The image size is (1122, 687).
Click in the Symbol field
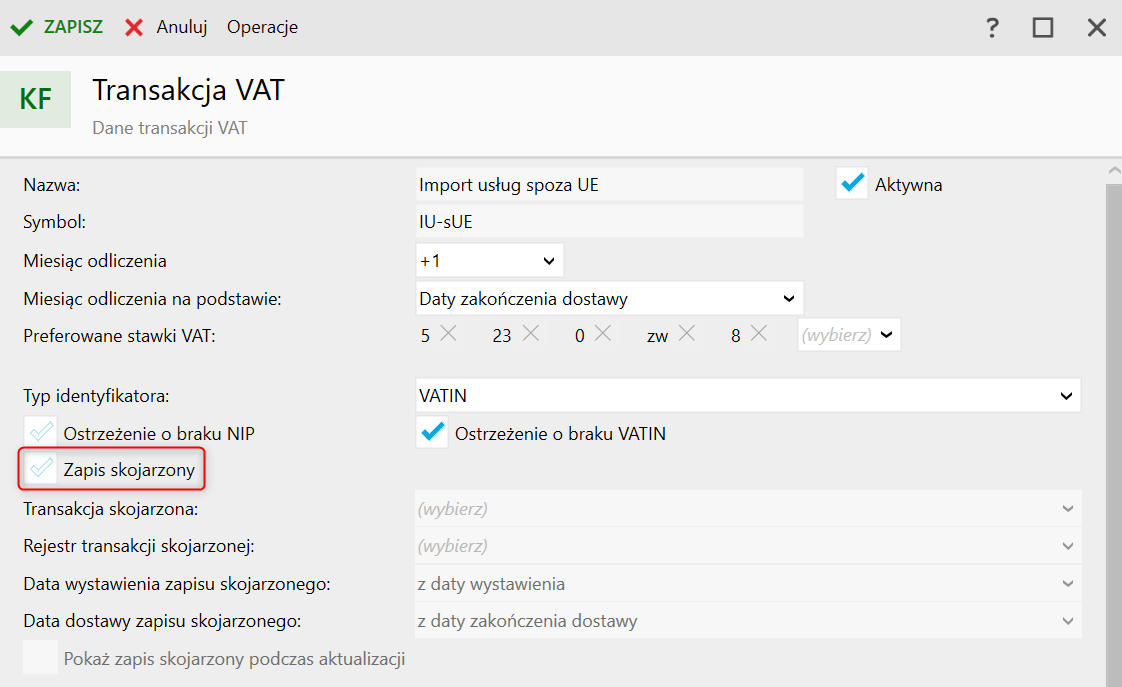(x=609, y=222)
